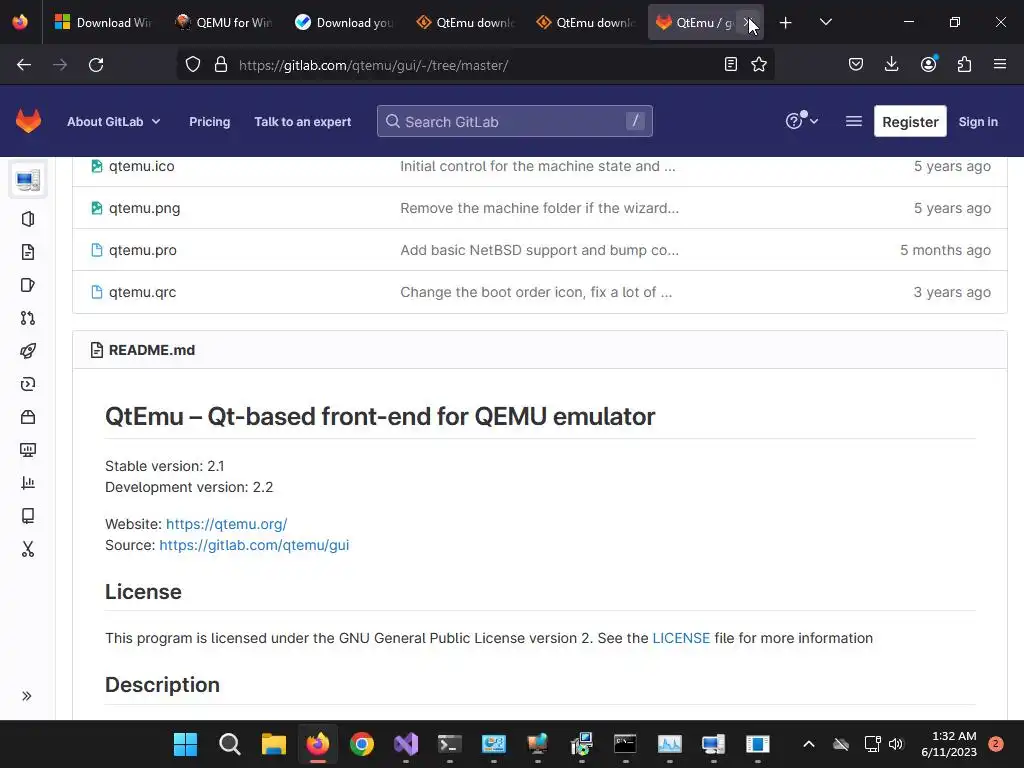Open commit 'Change the boot order icon'

click(x=536, y=292)
